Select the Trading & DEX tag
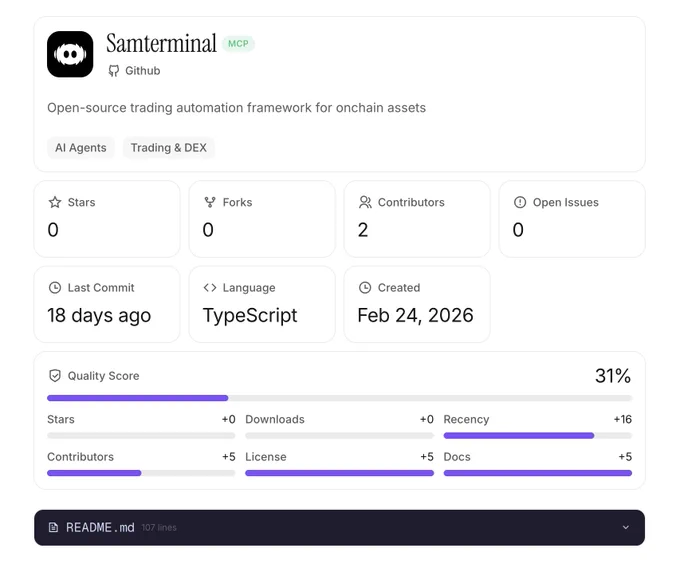Image resolution: width=680 pixels, height=568 pixels. click(169, 148)
